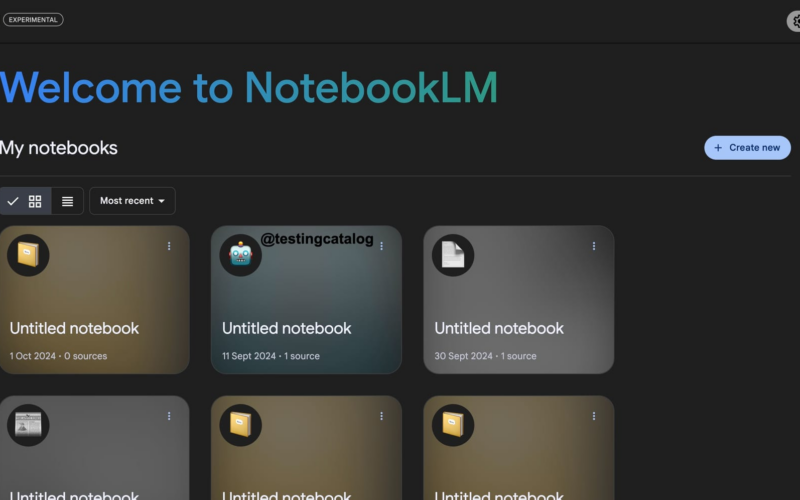Screen dimensions: 800x500
Task: Click the yellow notebook emoji on bottom-middle card
Action: [x=240, y=425]
